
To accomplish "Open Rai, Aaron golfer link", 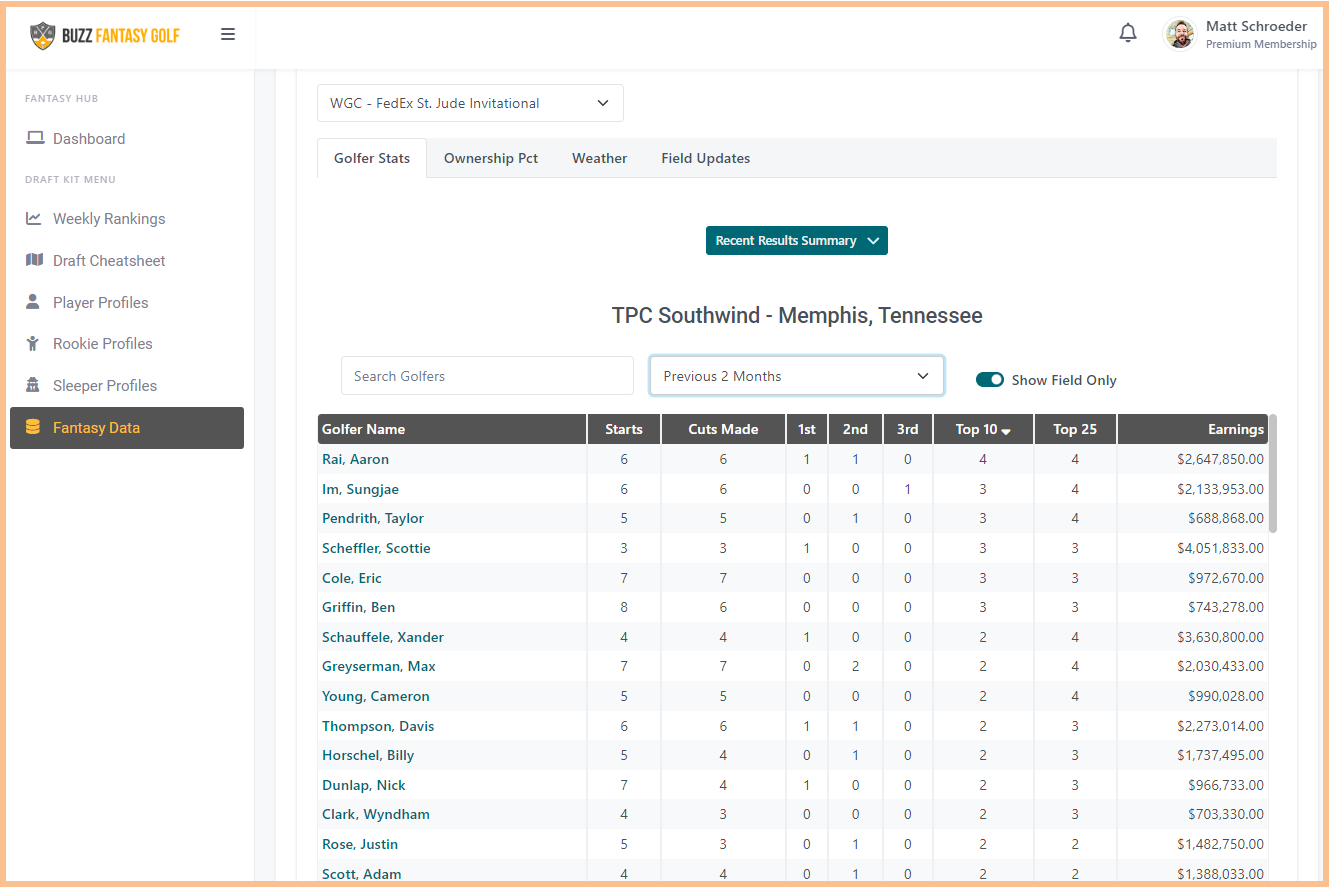I will coord(355,459).
